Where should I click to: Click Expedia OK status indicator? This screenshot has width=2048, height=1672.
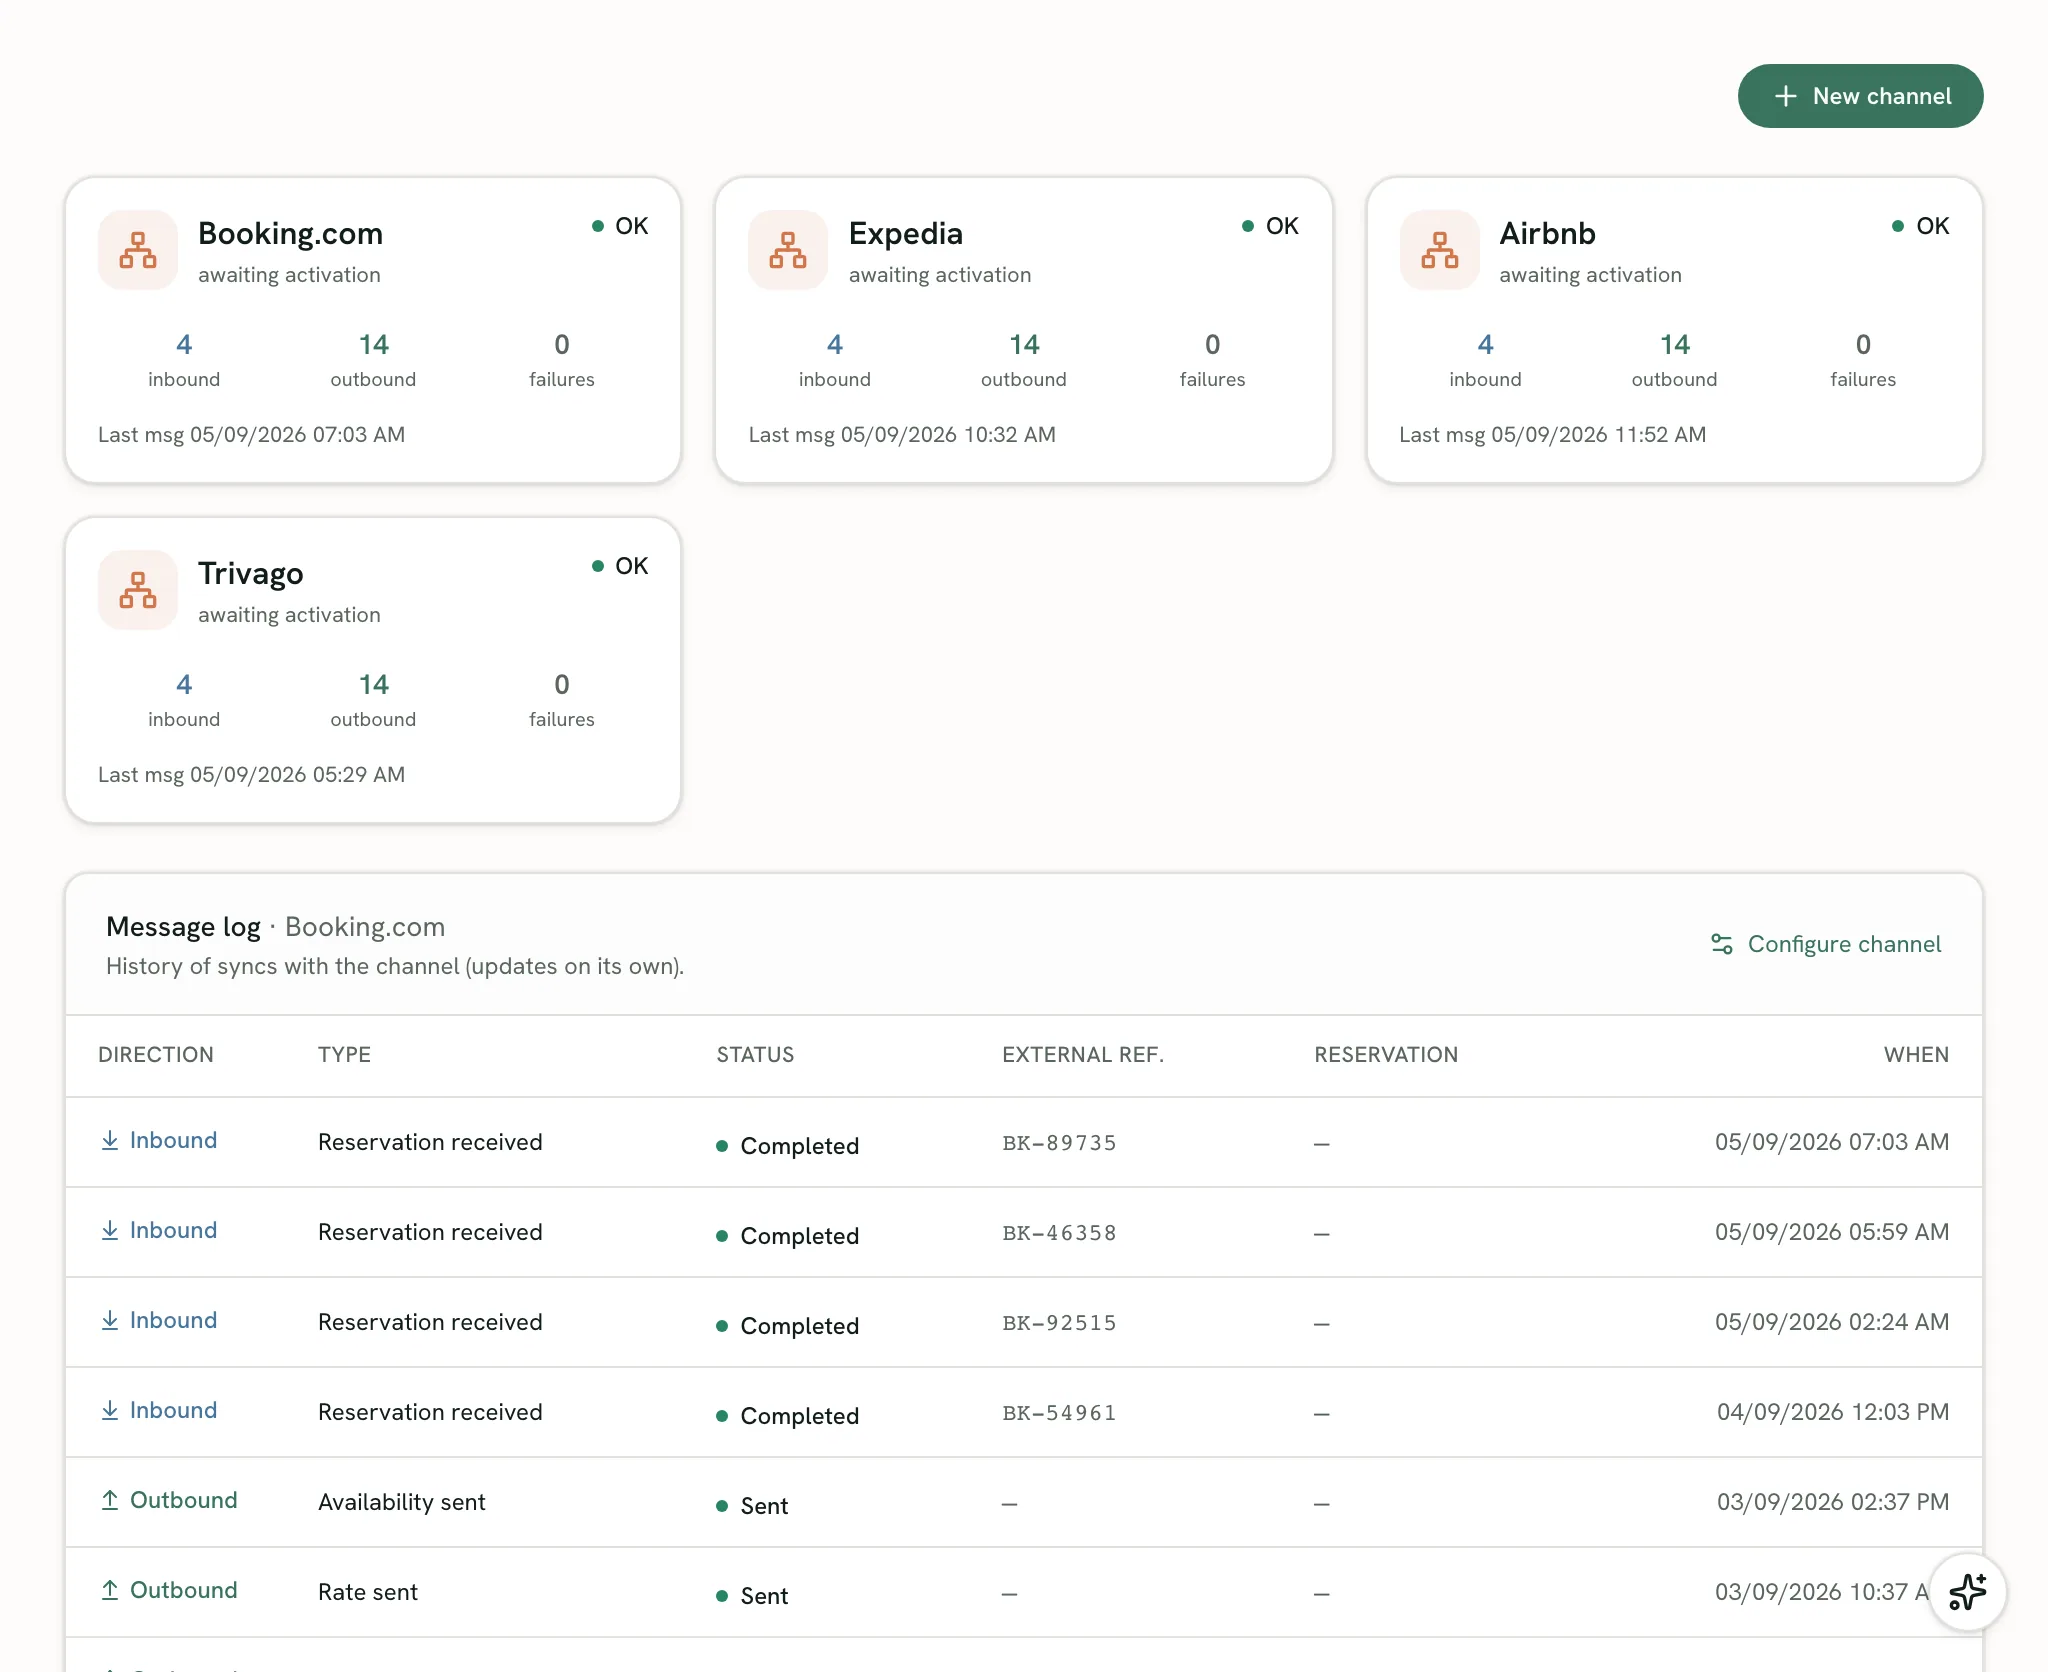pyautogui.click(x=1270, y=226)
